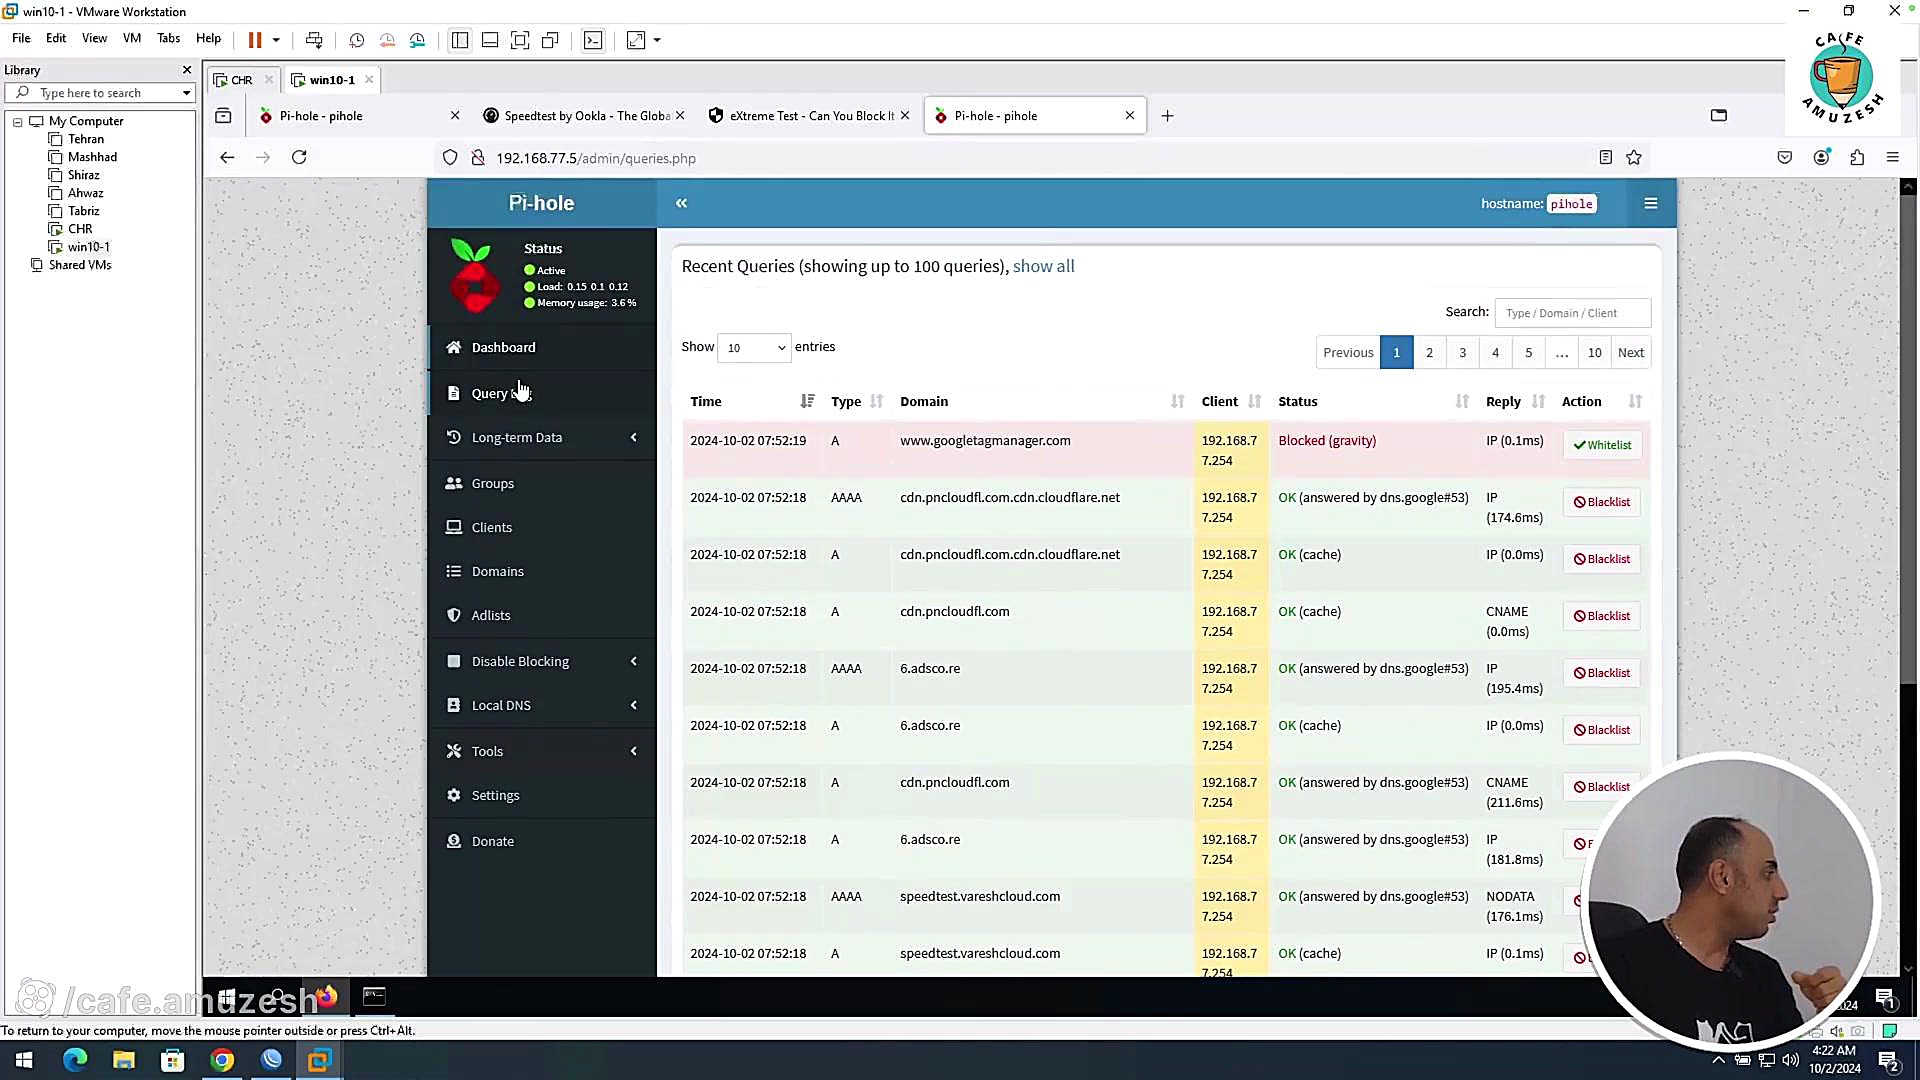Blacklist cdn.pncloudfl.com.cdn.cloudflare.net AAAA query
This screenshot has height=1080, width=1920.
tap(1602, 502)
